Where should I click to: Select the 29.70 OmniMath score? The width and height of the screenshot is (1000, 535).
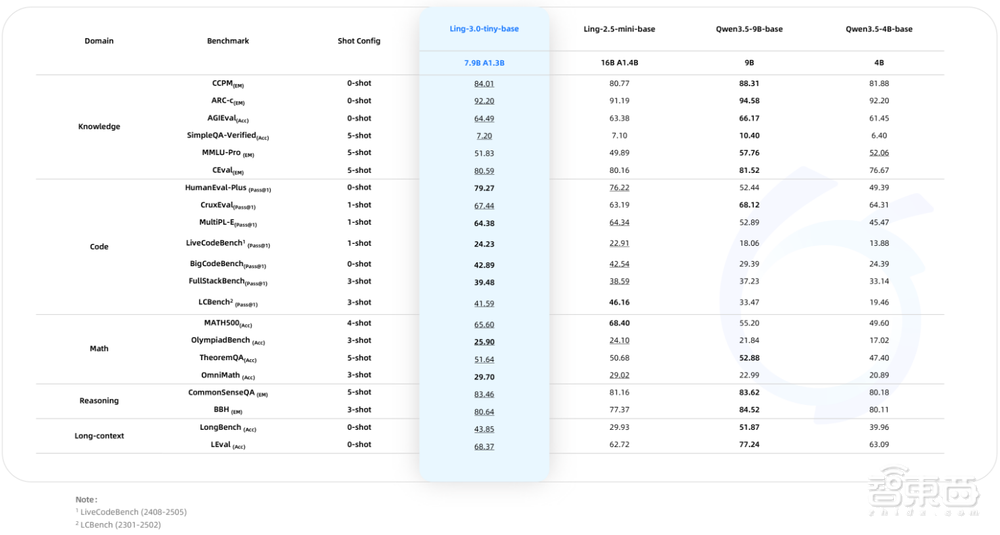484,377
